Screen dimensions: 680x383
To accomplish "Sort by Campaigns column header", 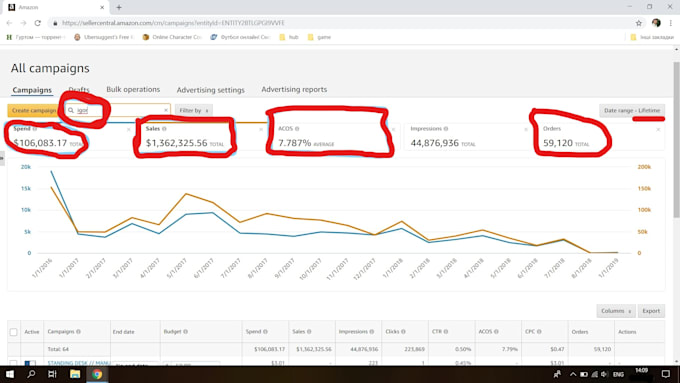I will [61, 331].
